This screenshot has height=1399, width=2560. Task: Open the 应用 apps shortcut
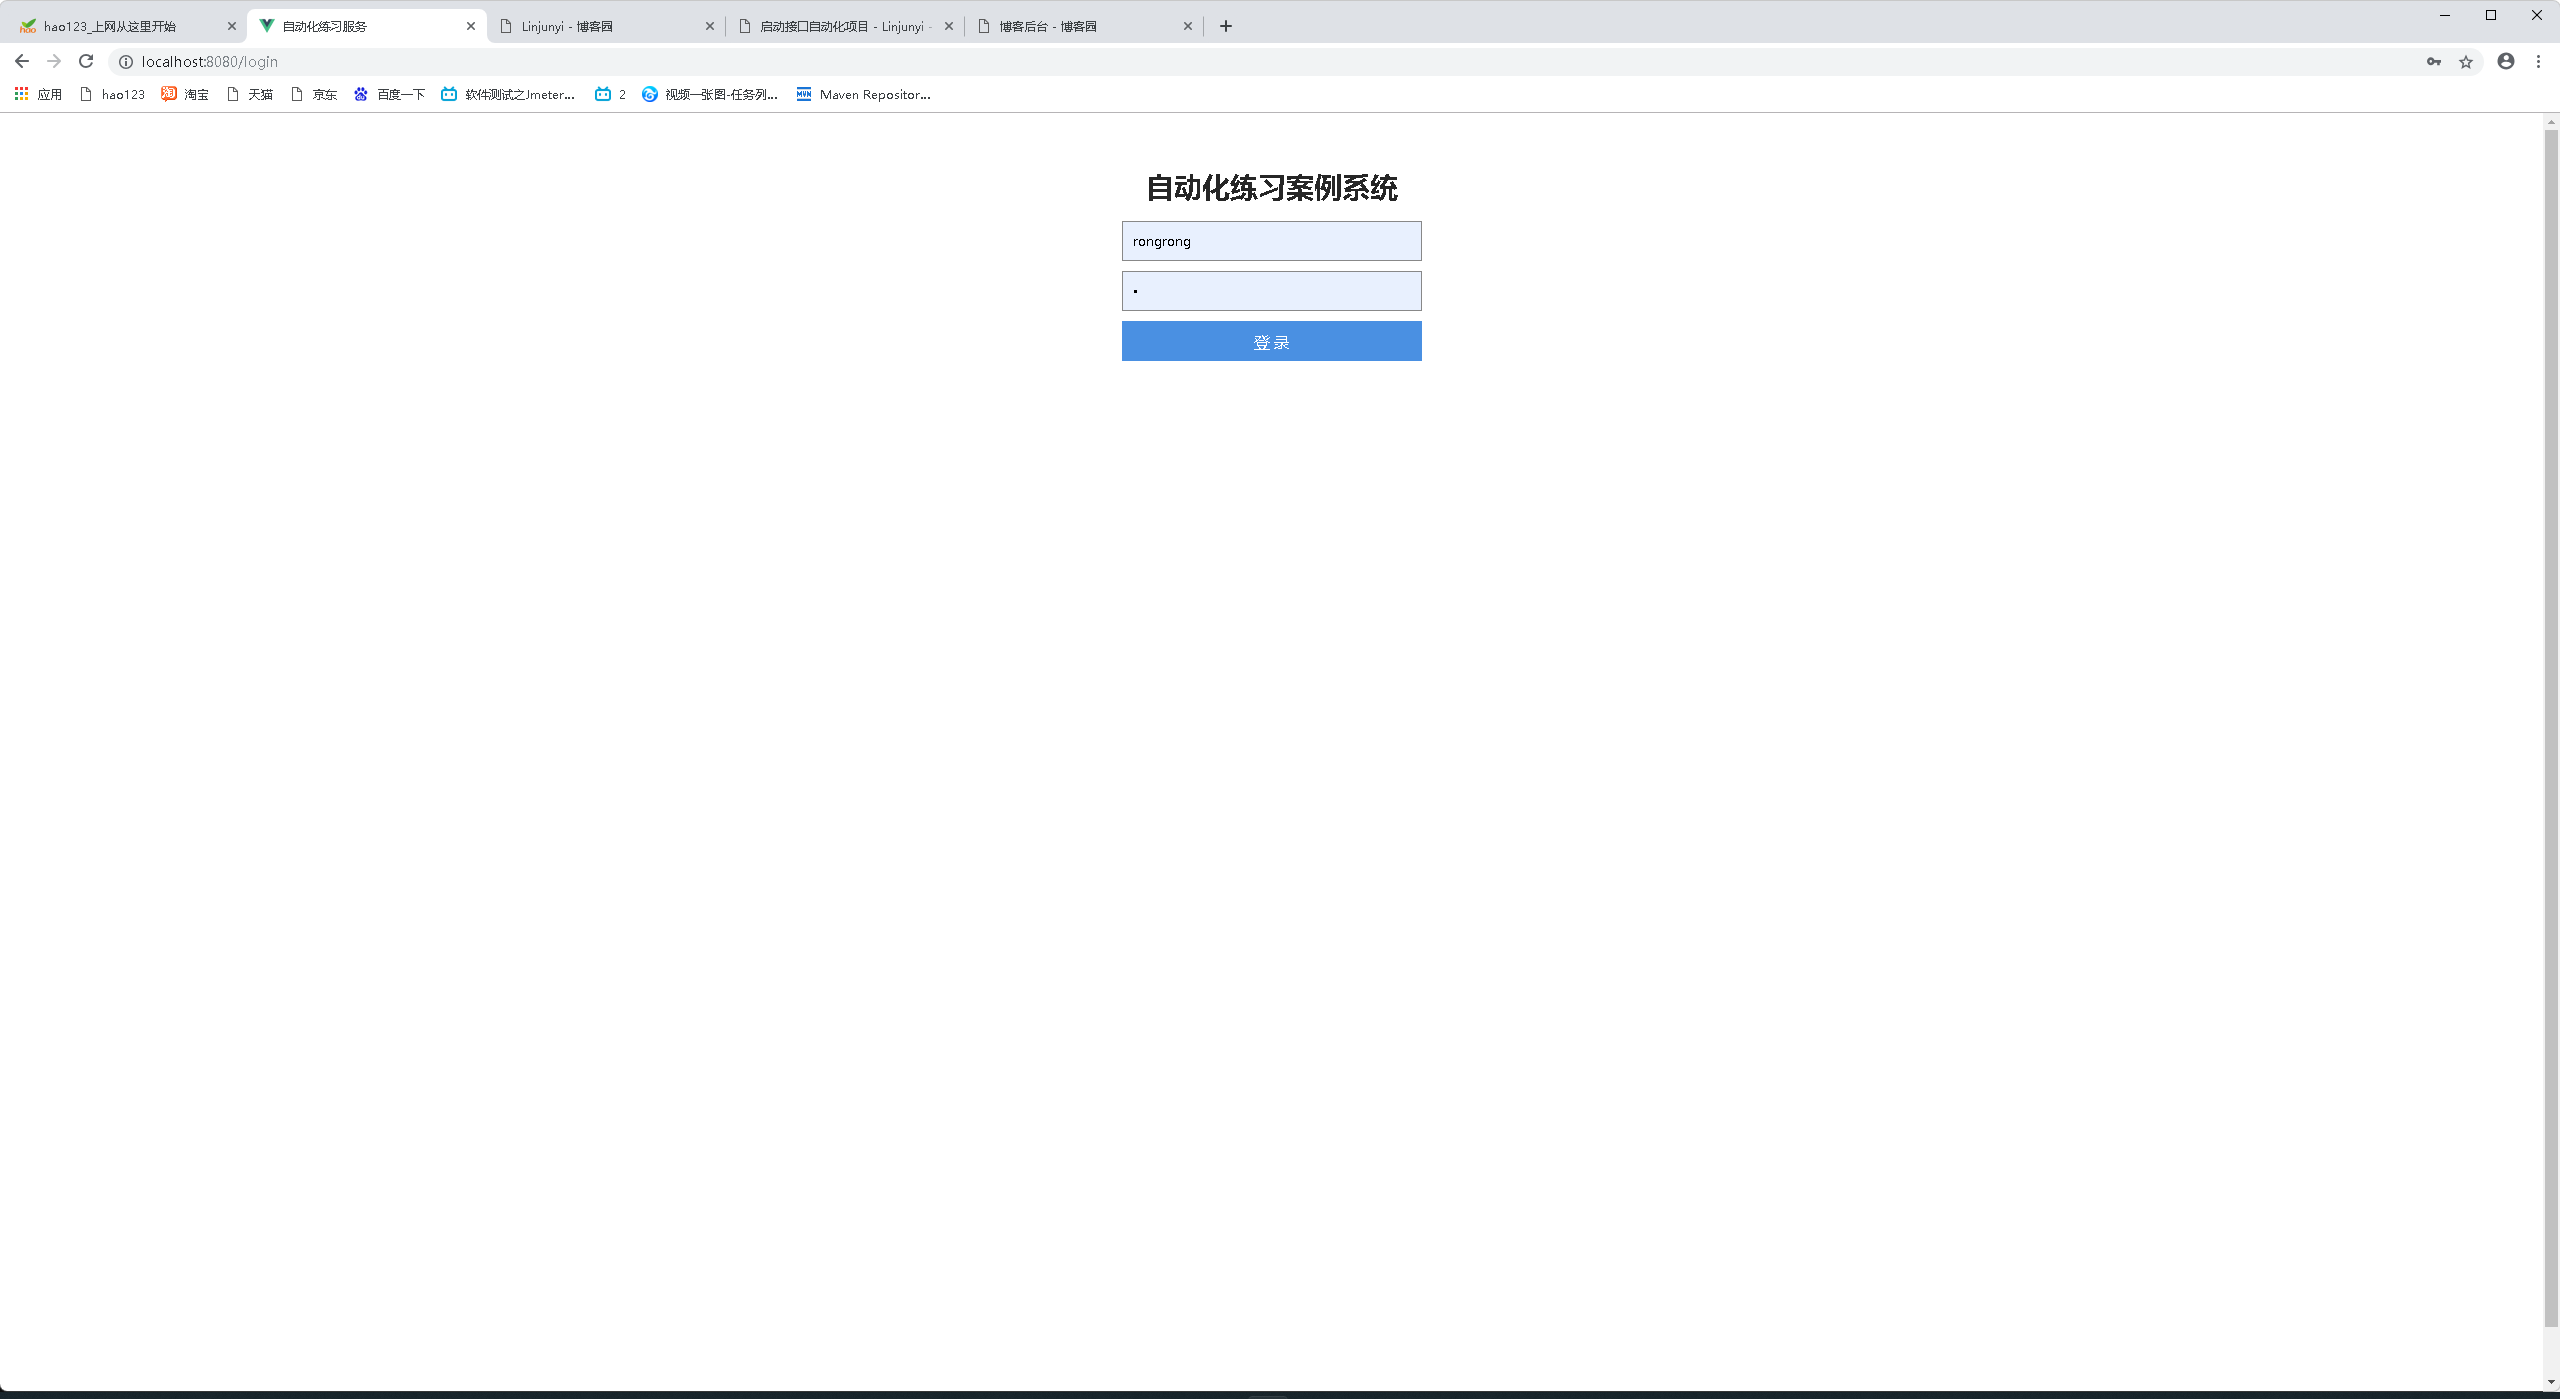(38, 94)
